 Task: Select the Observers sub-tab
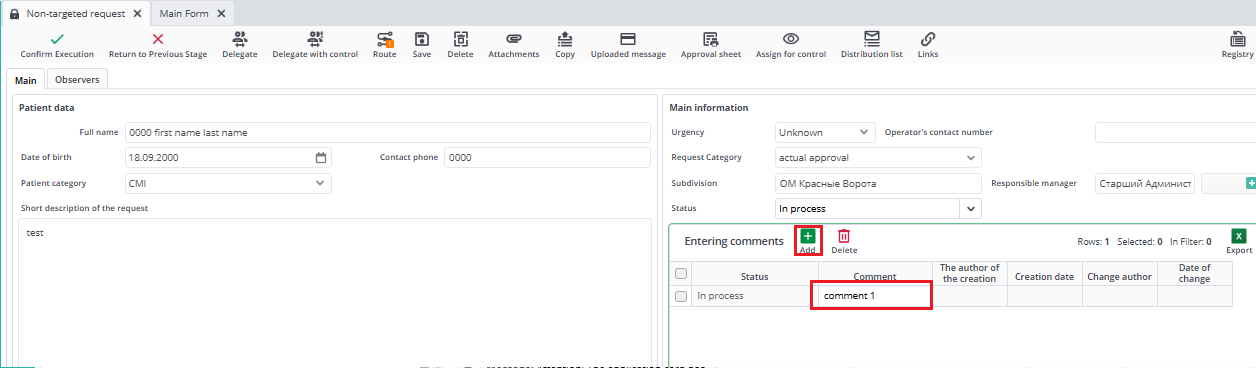77,79
